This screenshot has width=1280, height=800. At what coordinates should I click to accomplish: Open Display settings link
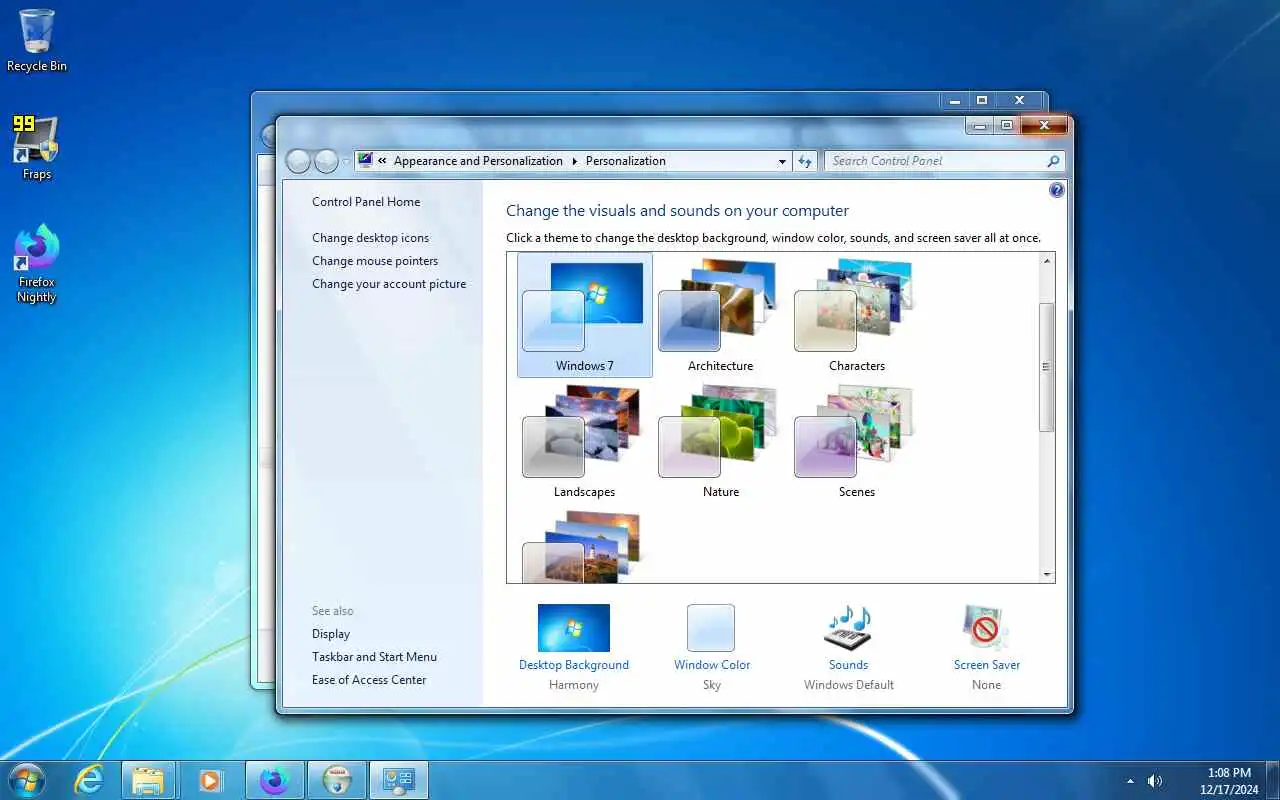click(331, 634)
